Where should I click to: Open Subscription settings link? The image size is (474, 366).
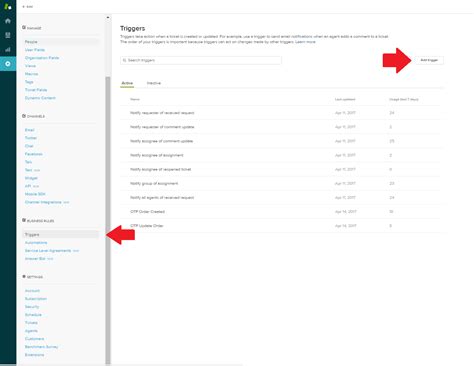(x=36, y=299)
